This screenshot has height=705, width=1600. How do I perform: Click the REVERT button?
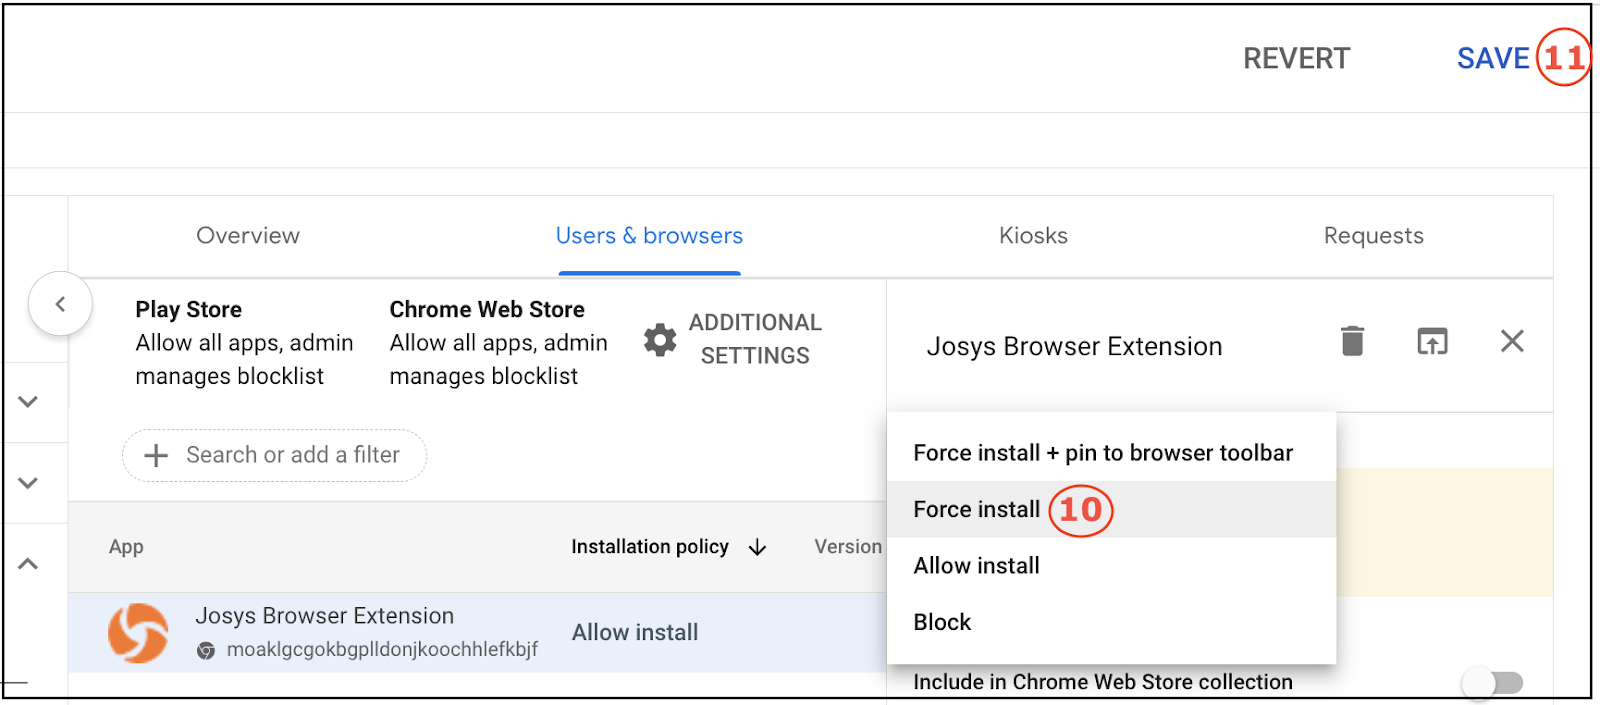[x=1296, y=58]
